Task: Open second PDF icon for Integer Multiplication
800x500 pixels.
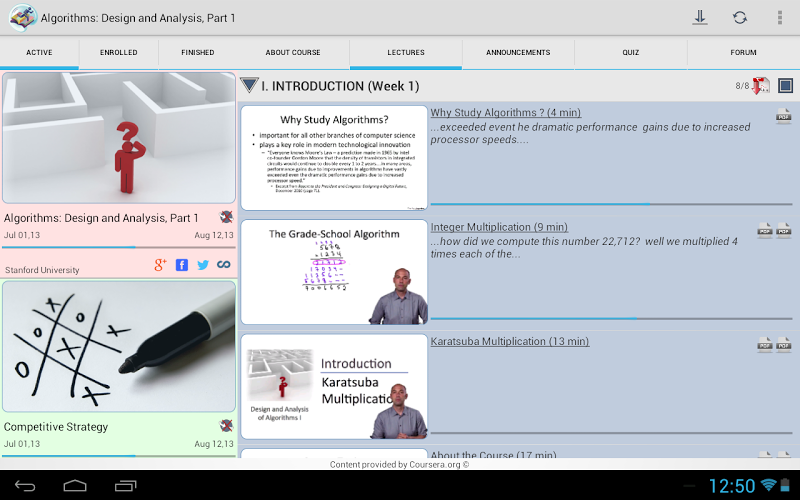Action: pos(783,231)
